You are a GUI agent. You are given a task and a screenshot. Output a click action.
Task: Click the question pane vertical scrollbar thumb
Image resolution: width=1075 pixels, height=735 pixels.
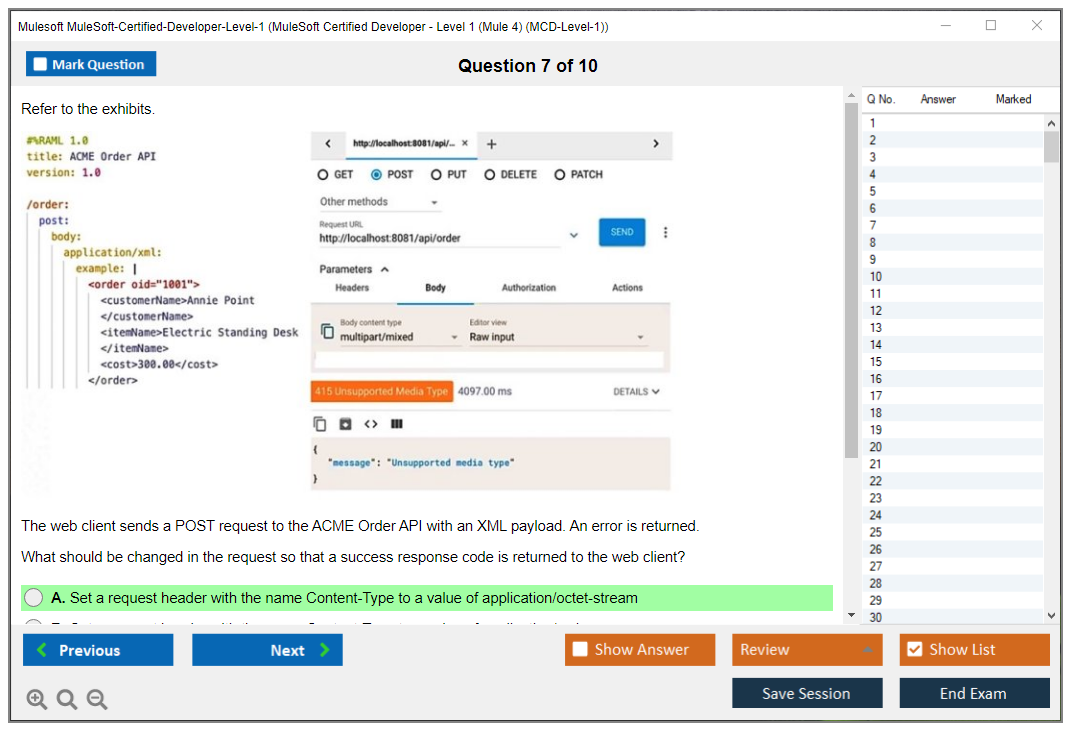[x=851, y=280]
